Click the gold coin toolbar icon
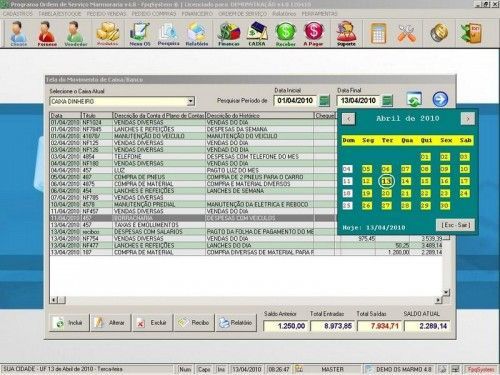 point(439,33)
